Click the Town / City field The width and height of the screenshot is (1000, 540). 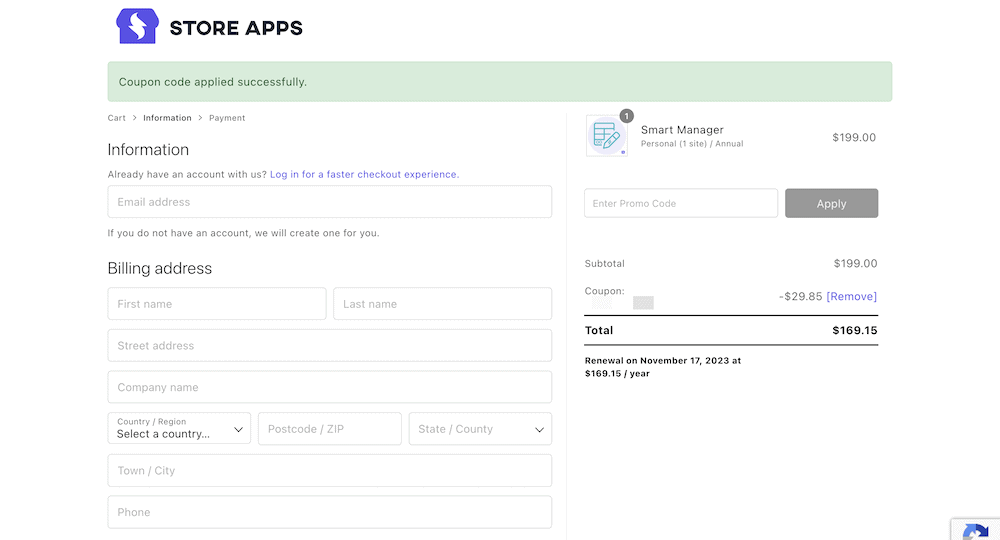tap(330, 471)
